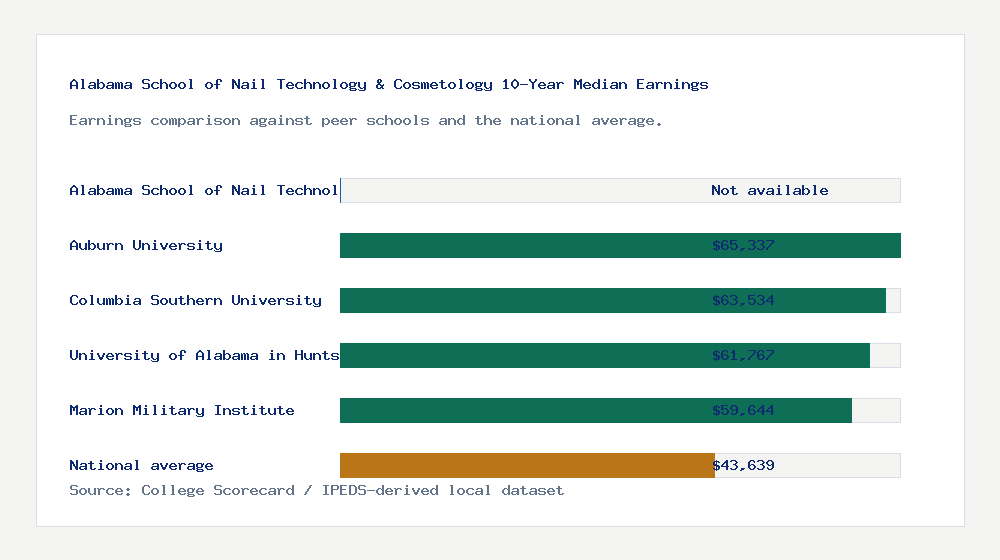Click the $63,534 value

(x=743, y=300)
